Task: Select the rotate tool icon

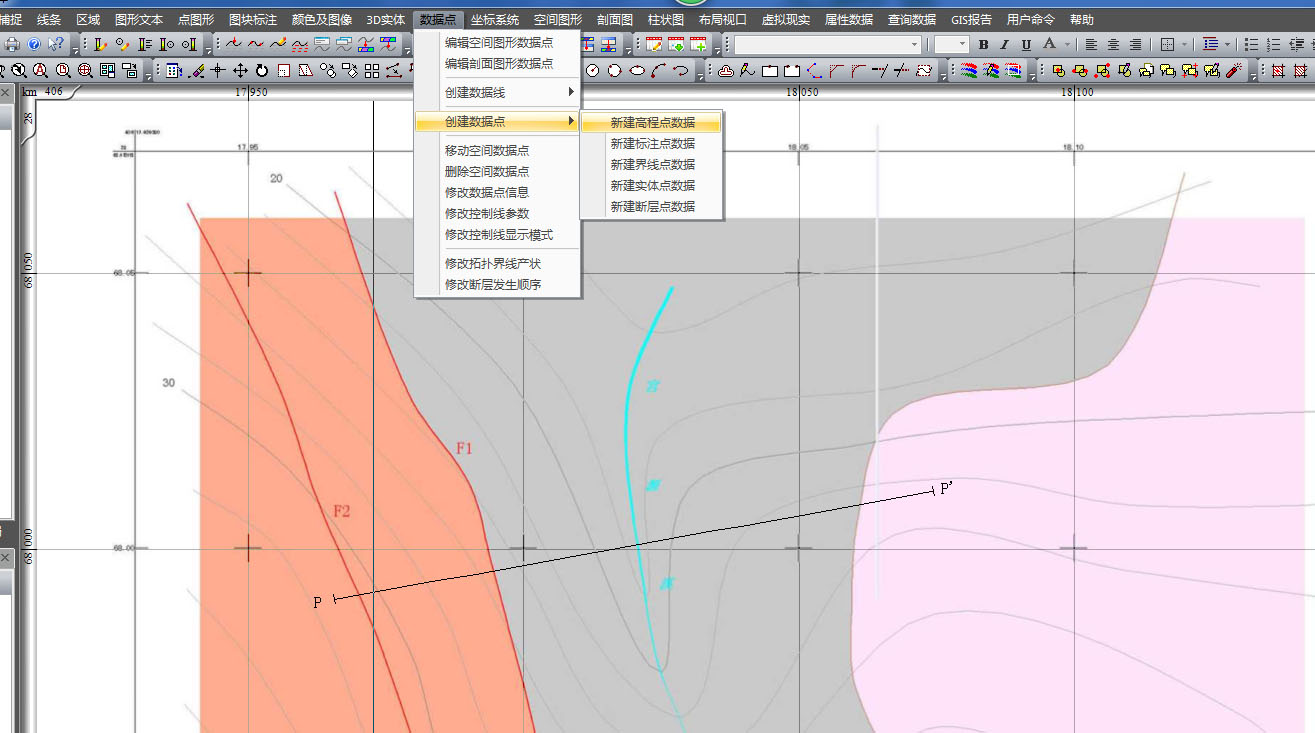Action: pos(262,71)
